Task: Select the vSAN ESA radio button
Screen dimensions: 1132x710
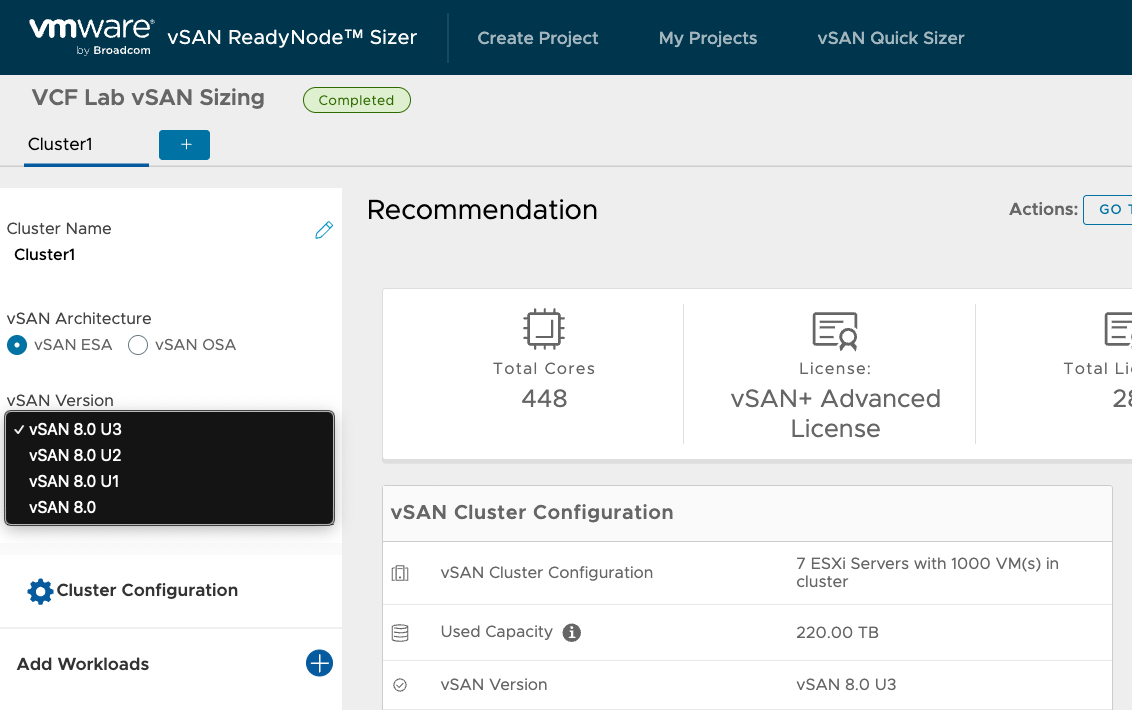Action: coord(17,345)
